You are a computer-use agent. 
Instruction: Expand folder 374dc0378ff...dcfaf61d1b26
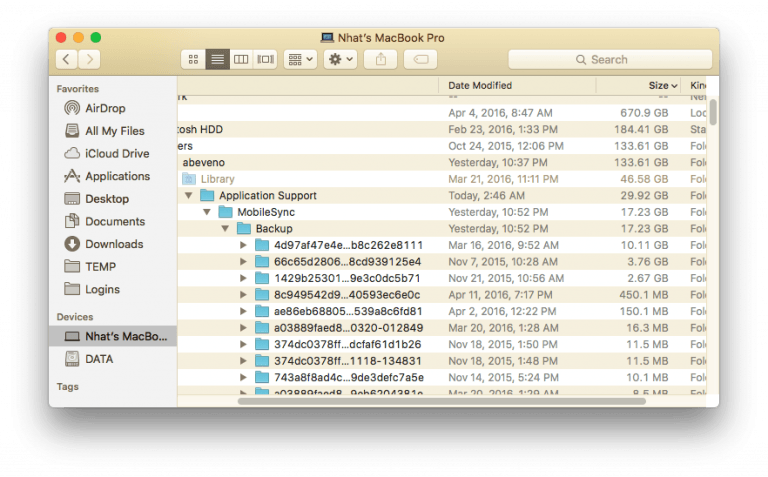(243, 344)
